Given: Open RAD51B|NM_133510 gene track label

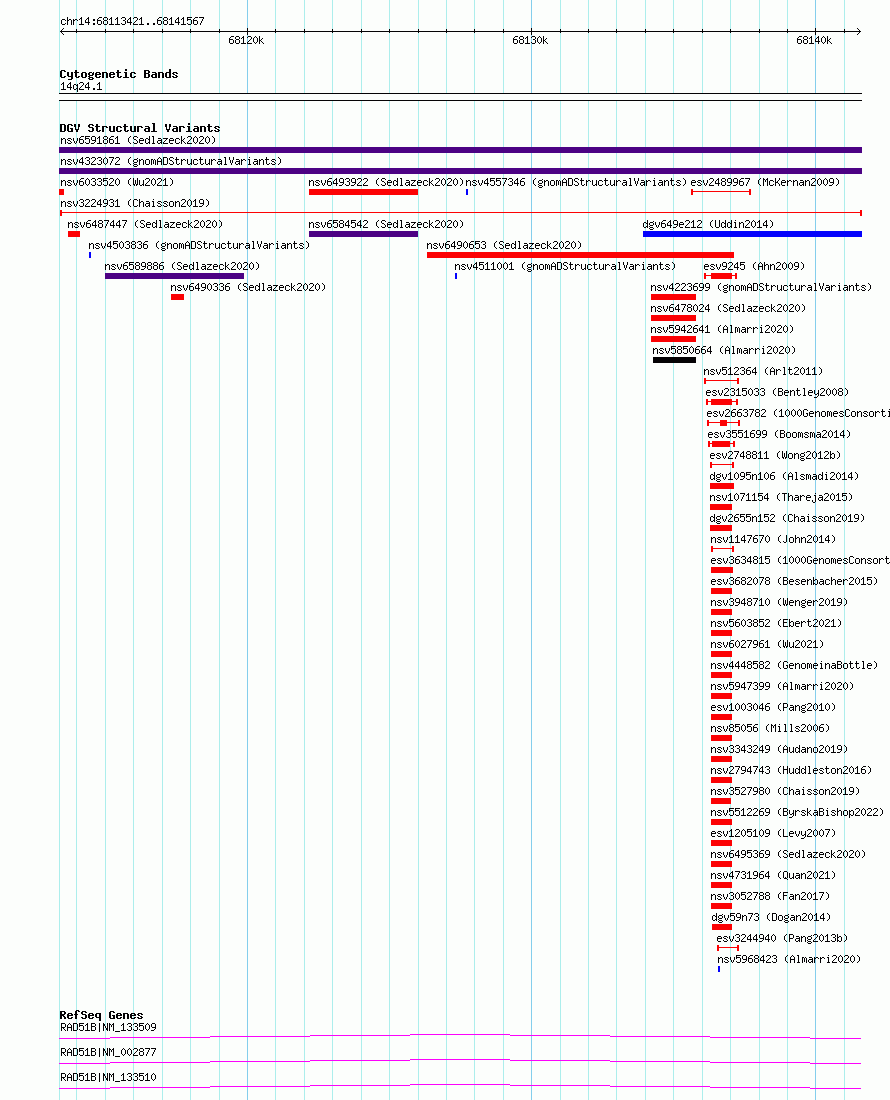Looking at the screenshot, I should coord(109,1078).
